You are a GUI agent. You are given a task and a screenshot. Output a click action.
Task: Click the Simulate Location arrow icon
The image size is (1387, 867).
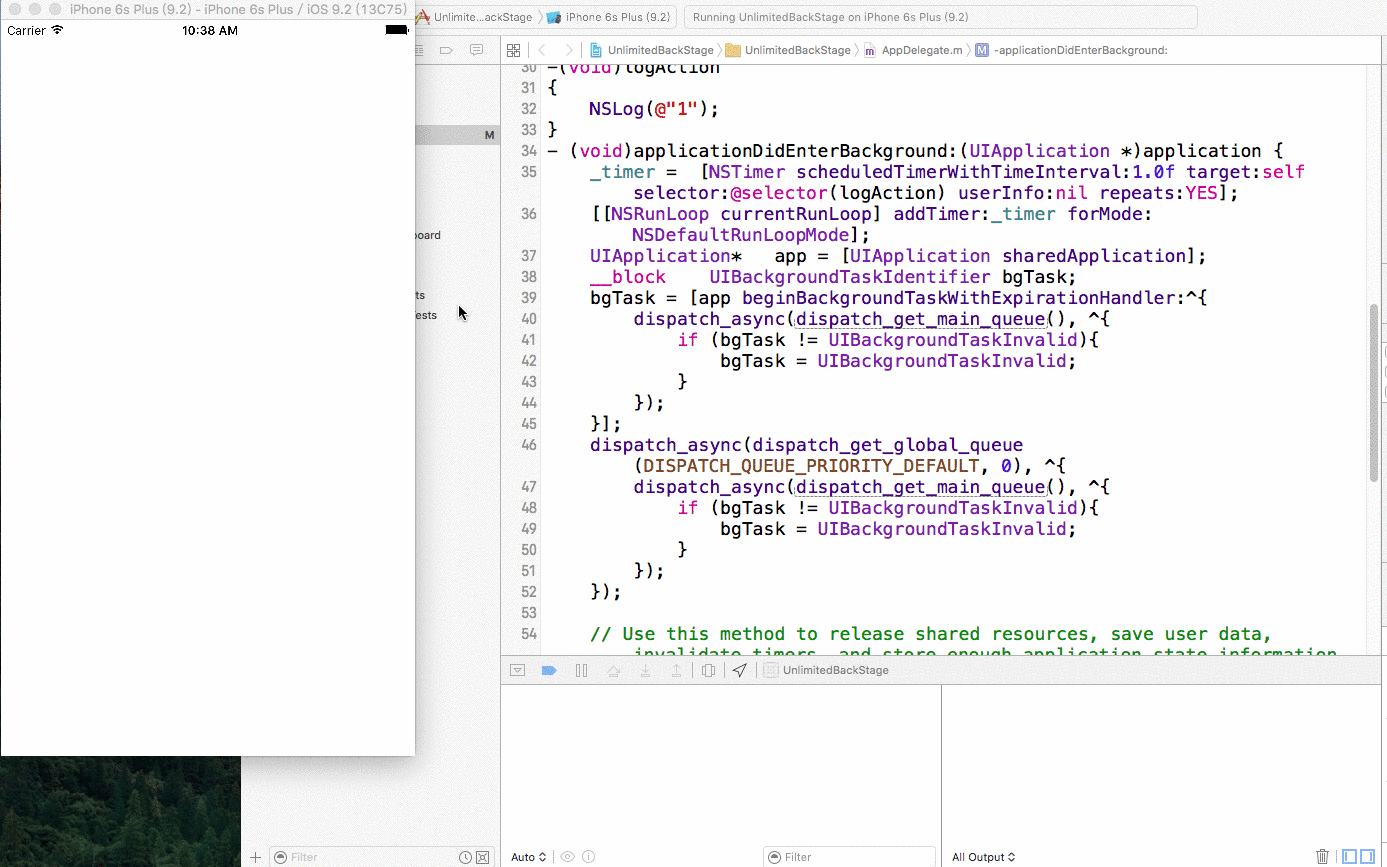(x=739, y=670)
